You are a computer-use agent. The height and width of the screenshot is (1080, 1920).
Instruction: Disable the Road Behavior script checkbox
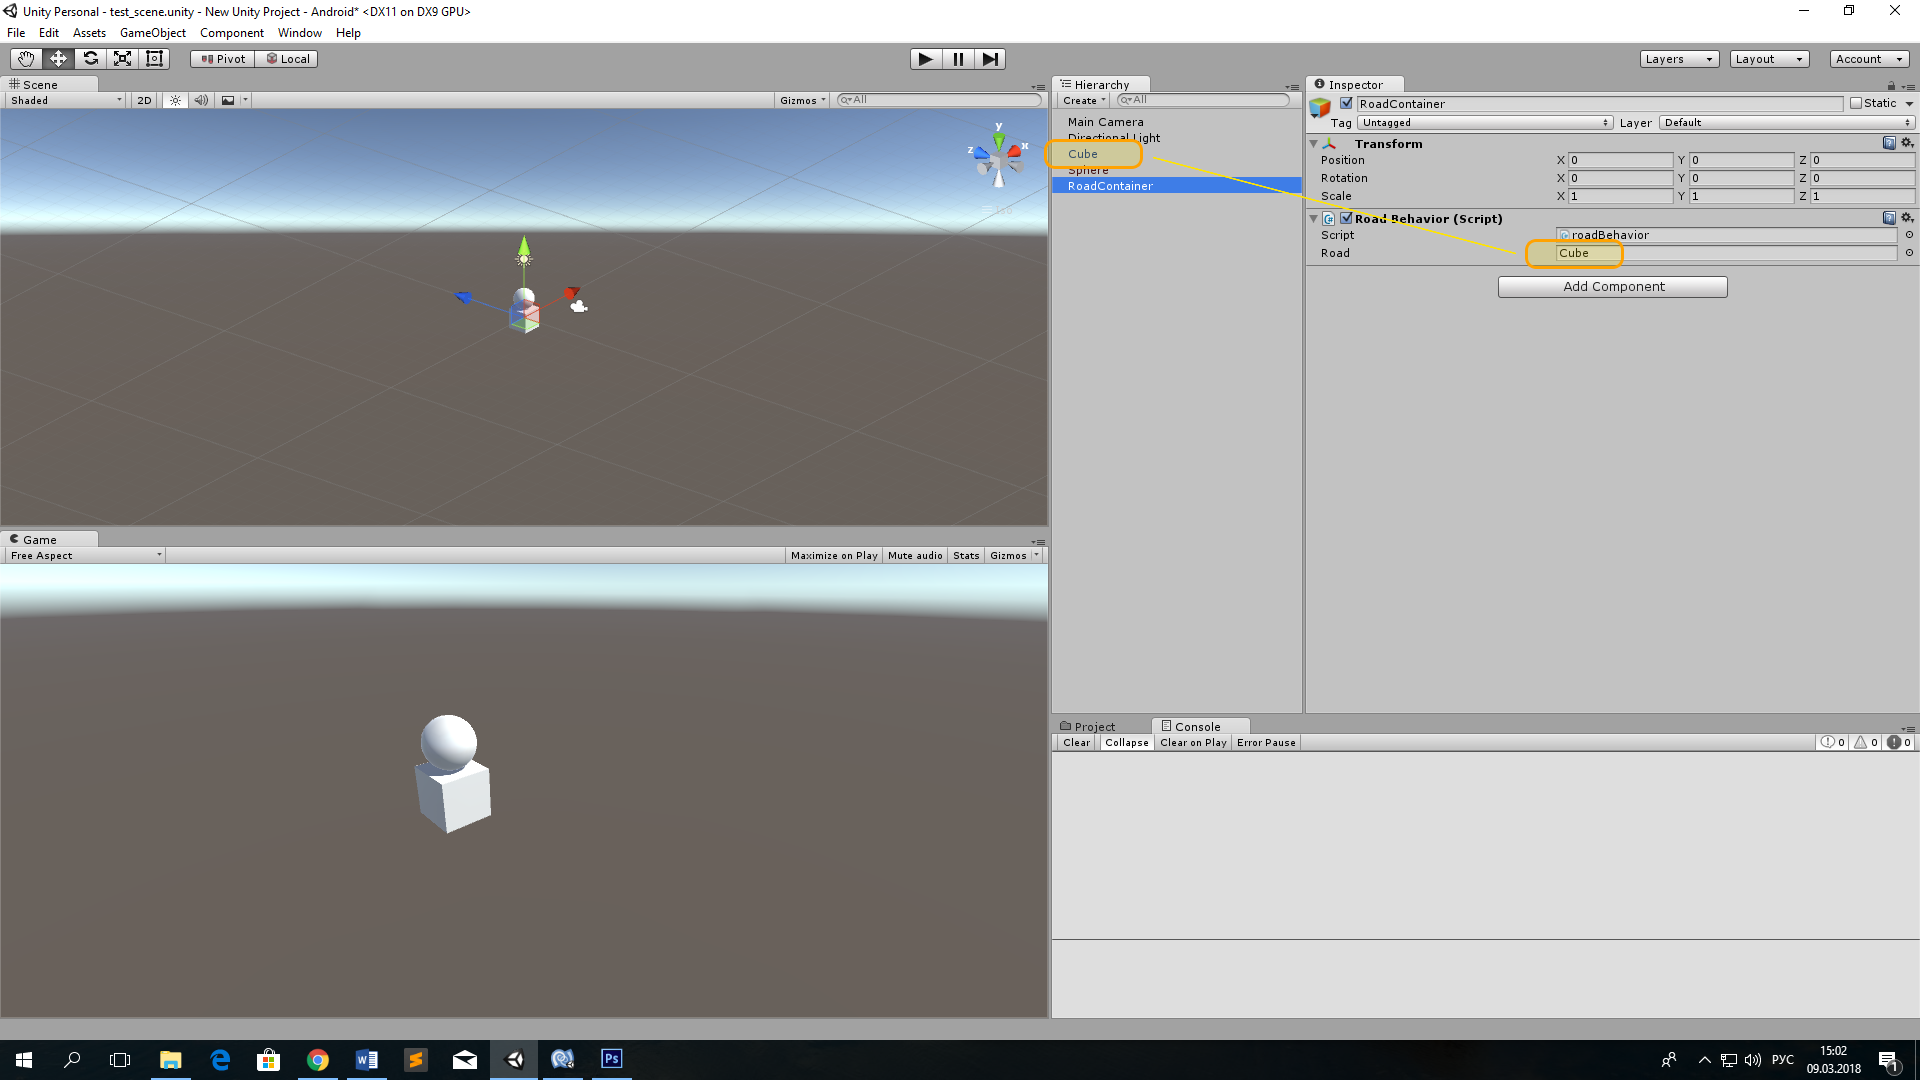tap(1346, 218)
